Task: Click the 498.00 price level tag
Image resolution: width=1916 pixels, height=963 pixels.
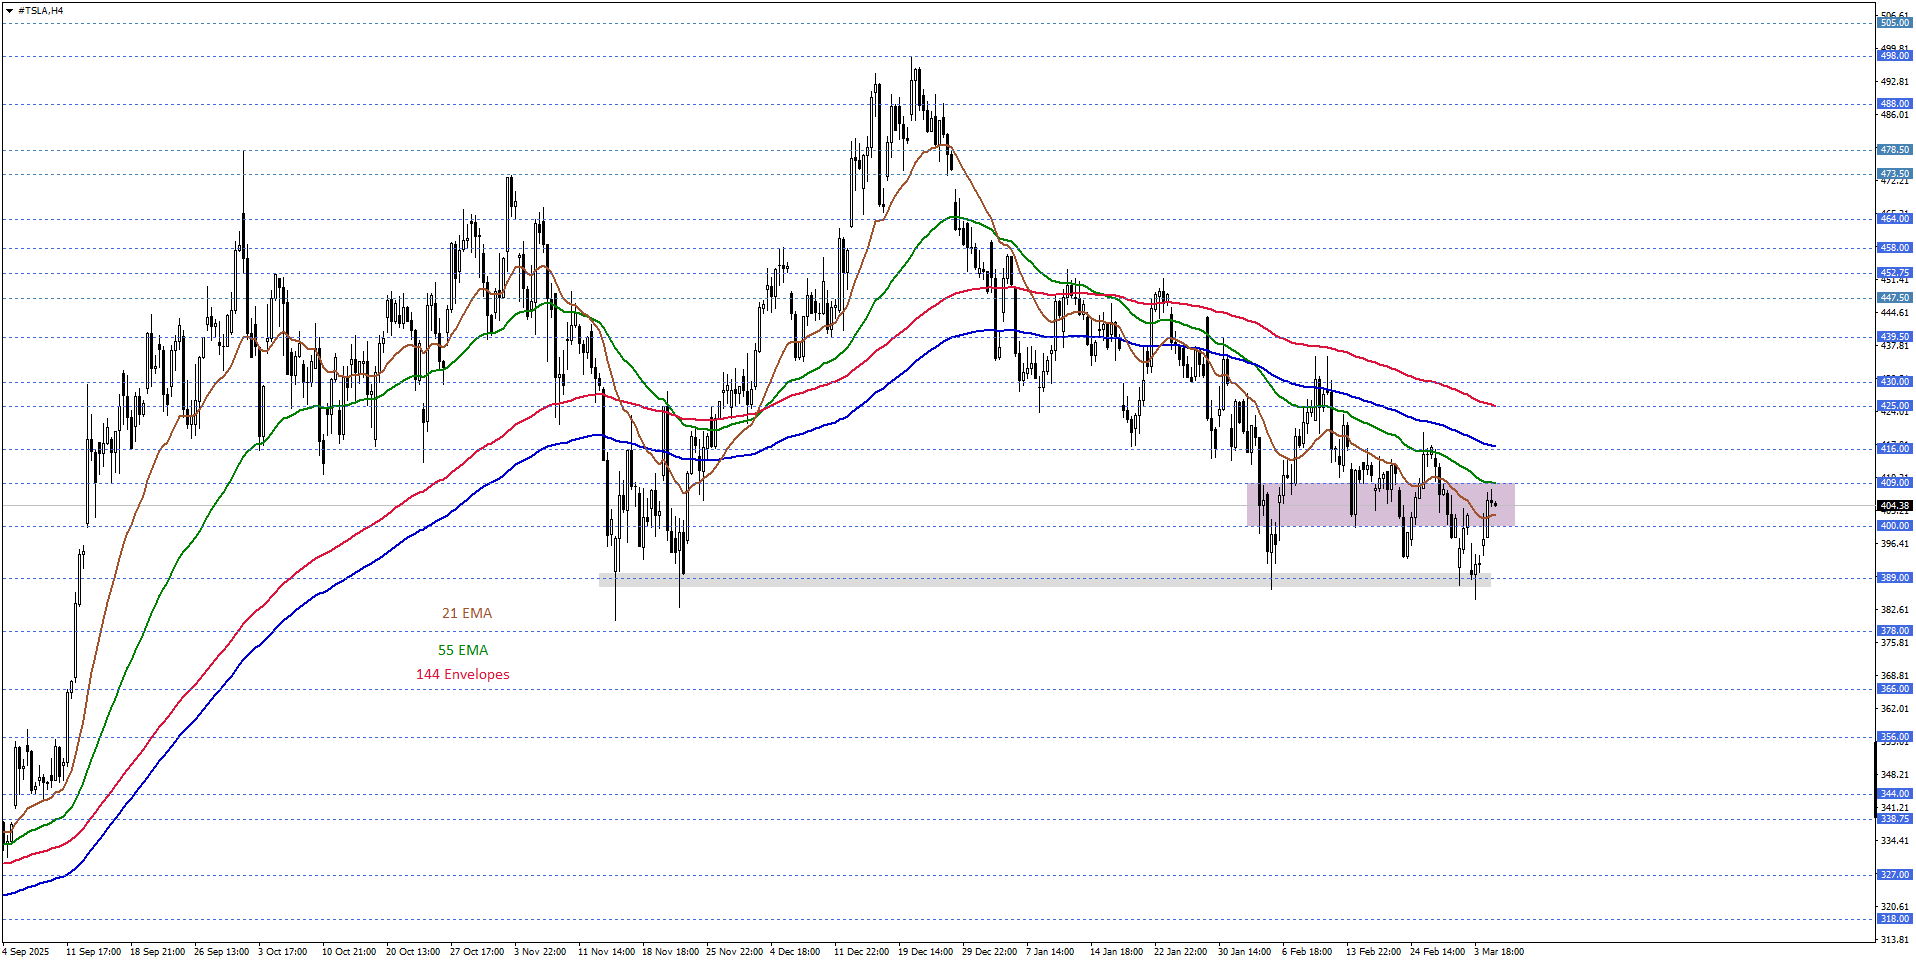Action: pyautogui.click(x=1894, y=56)
